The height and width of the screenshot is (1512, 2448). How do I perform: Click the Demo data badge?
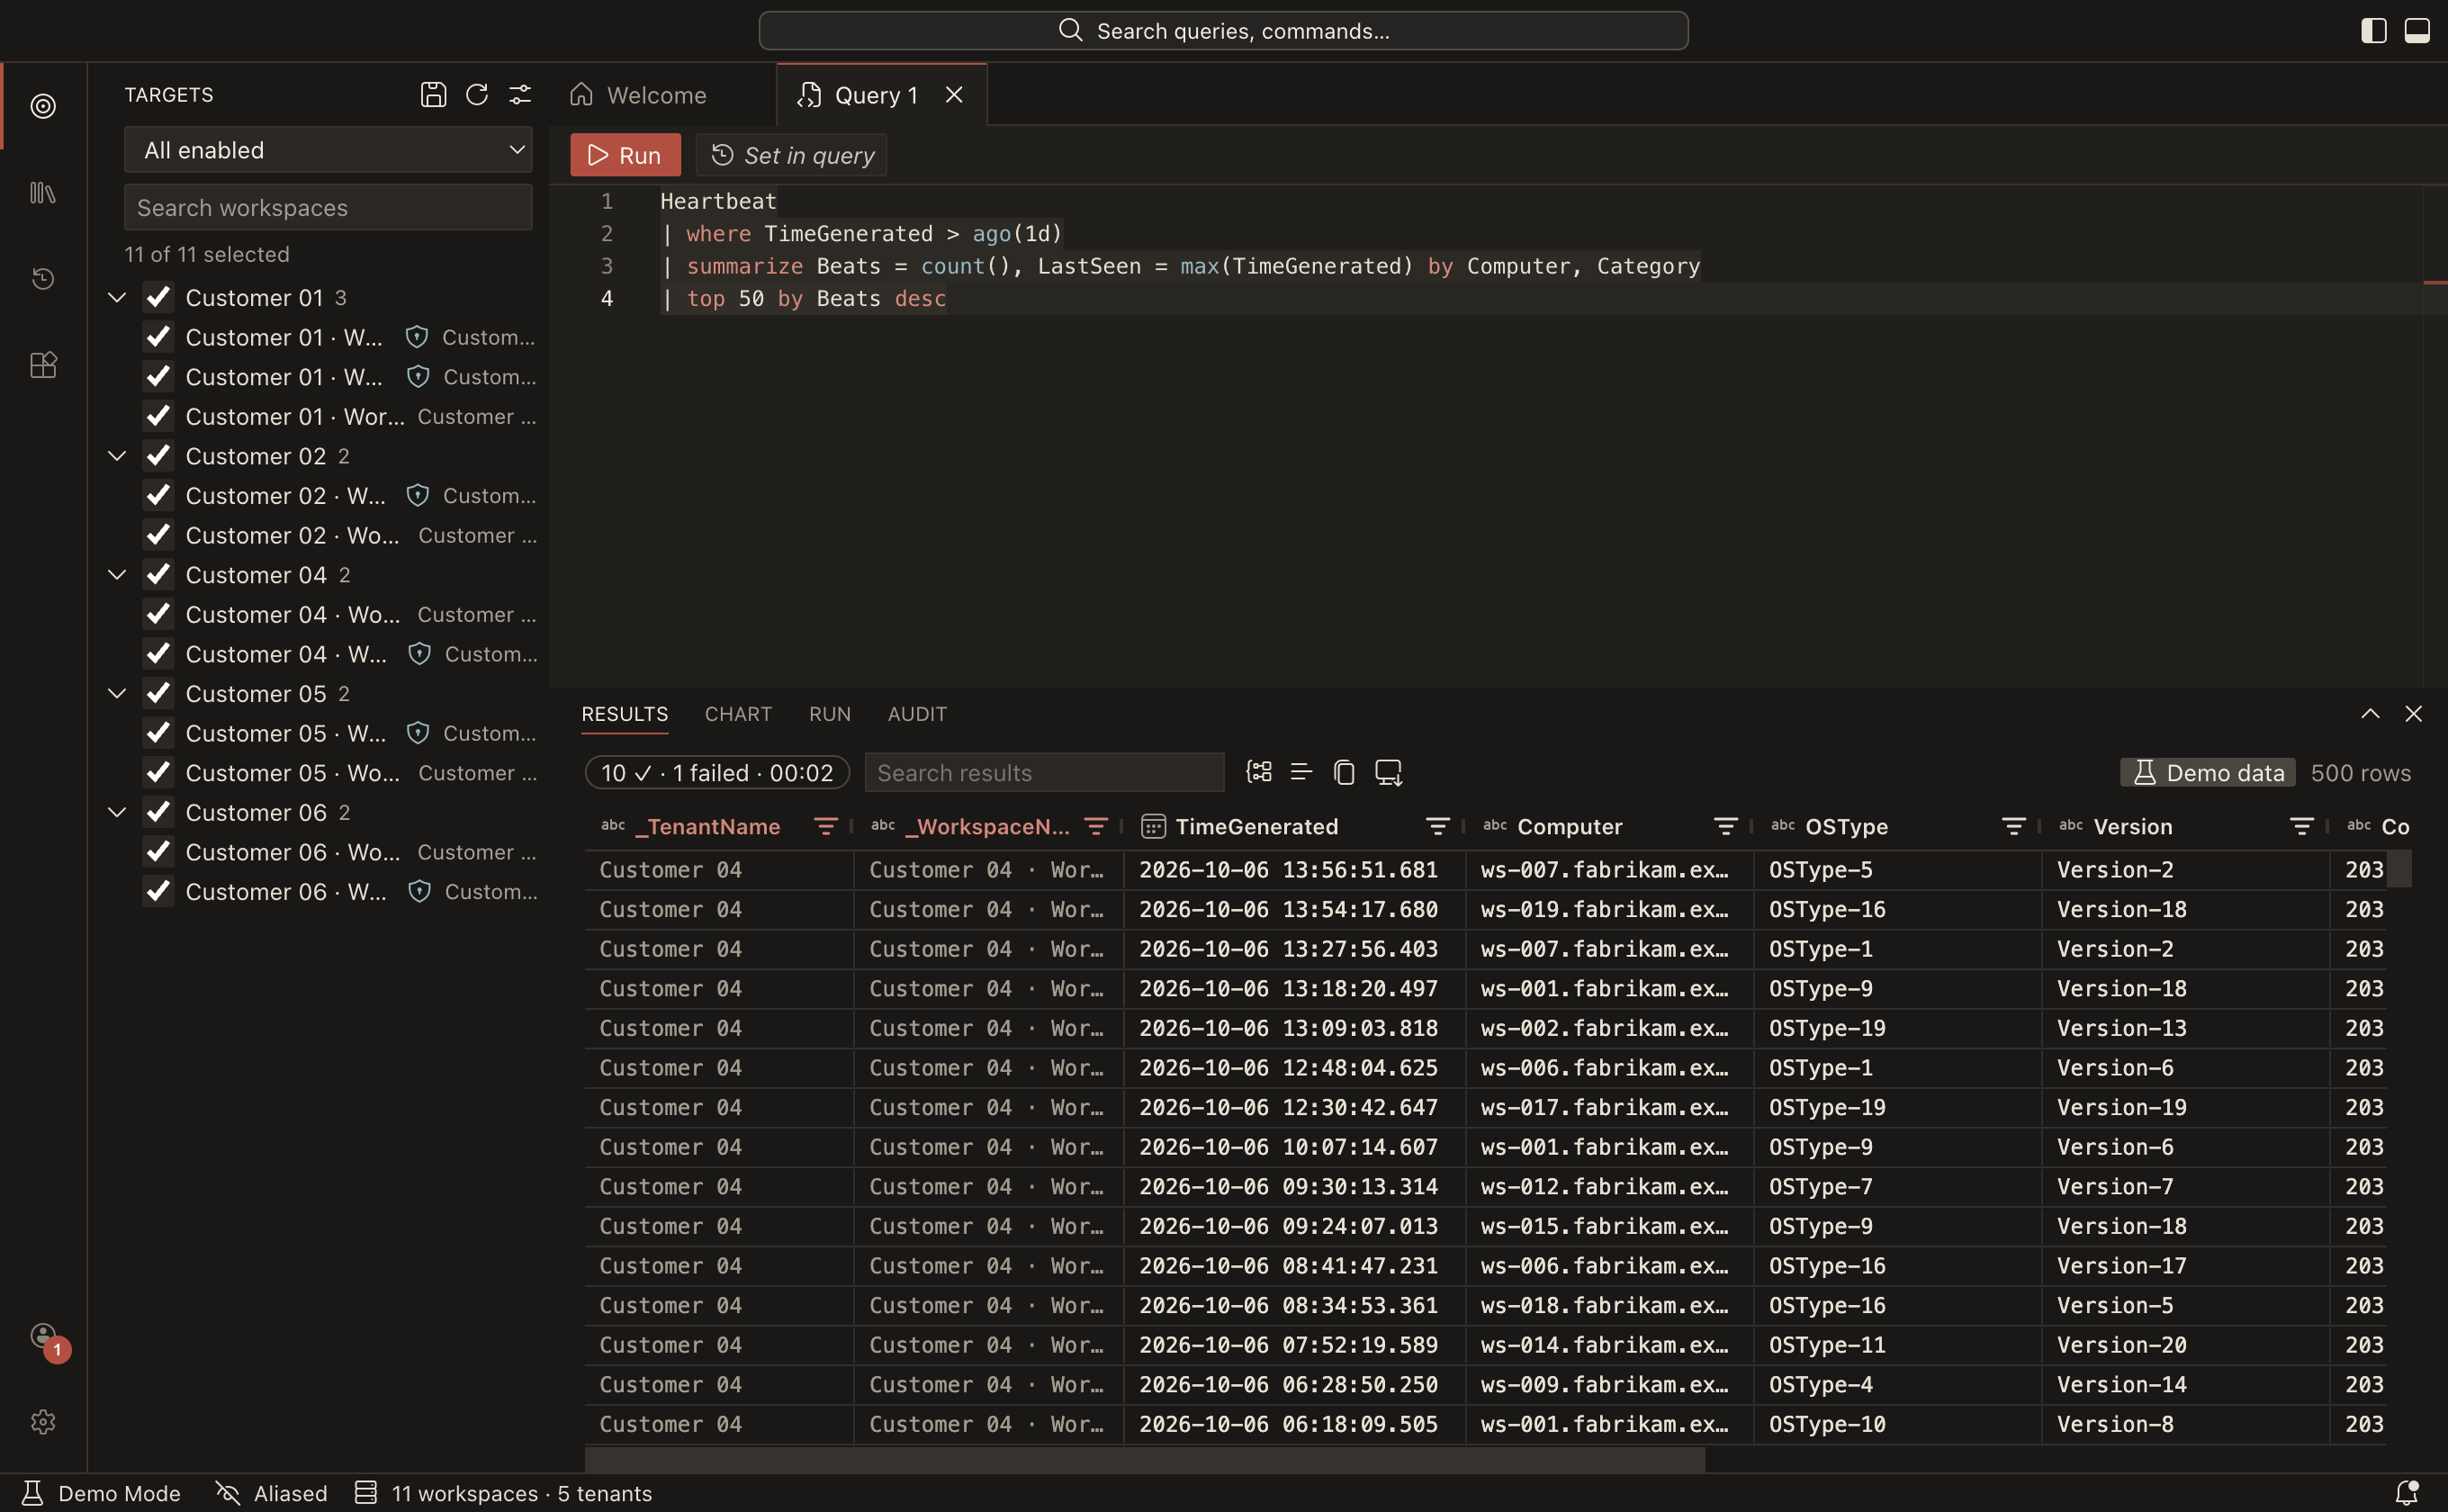pos(2208,773)
